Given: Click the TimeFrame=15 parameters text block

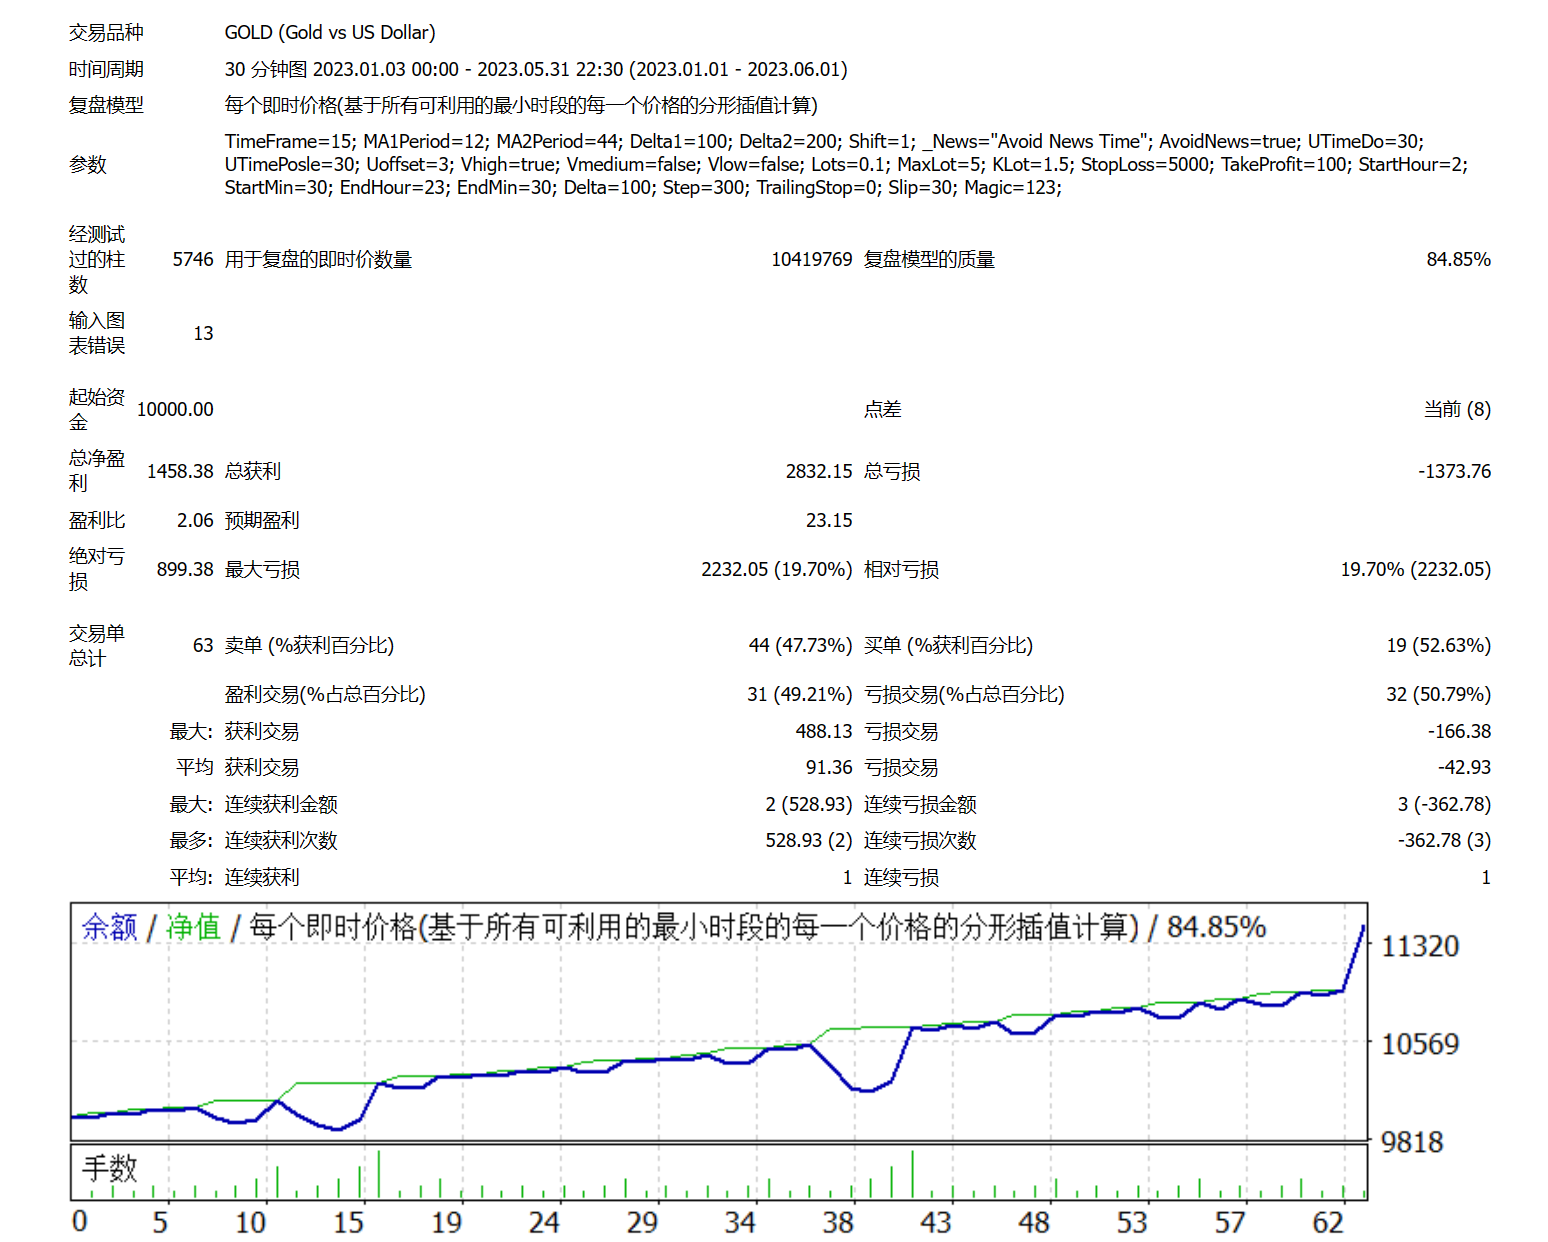Looking at the screenshot, I should [x=845, y=164].
